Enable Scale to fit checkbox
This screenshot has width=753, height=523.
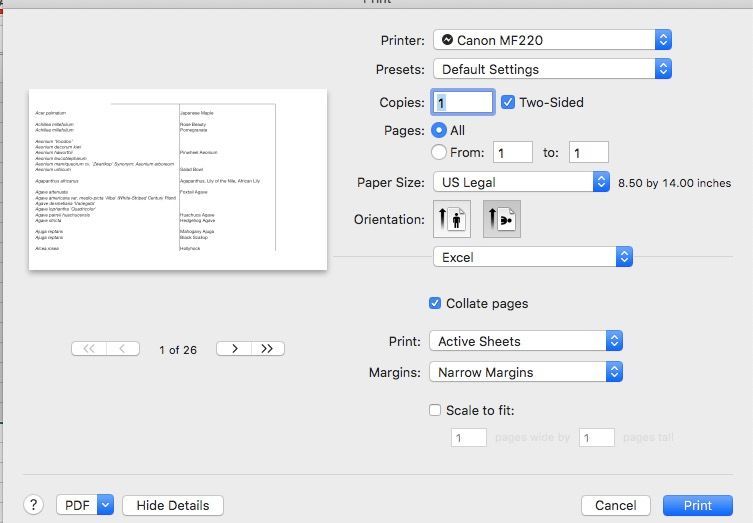[435, 410]
